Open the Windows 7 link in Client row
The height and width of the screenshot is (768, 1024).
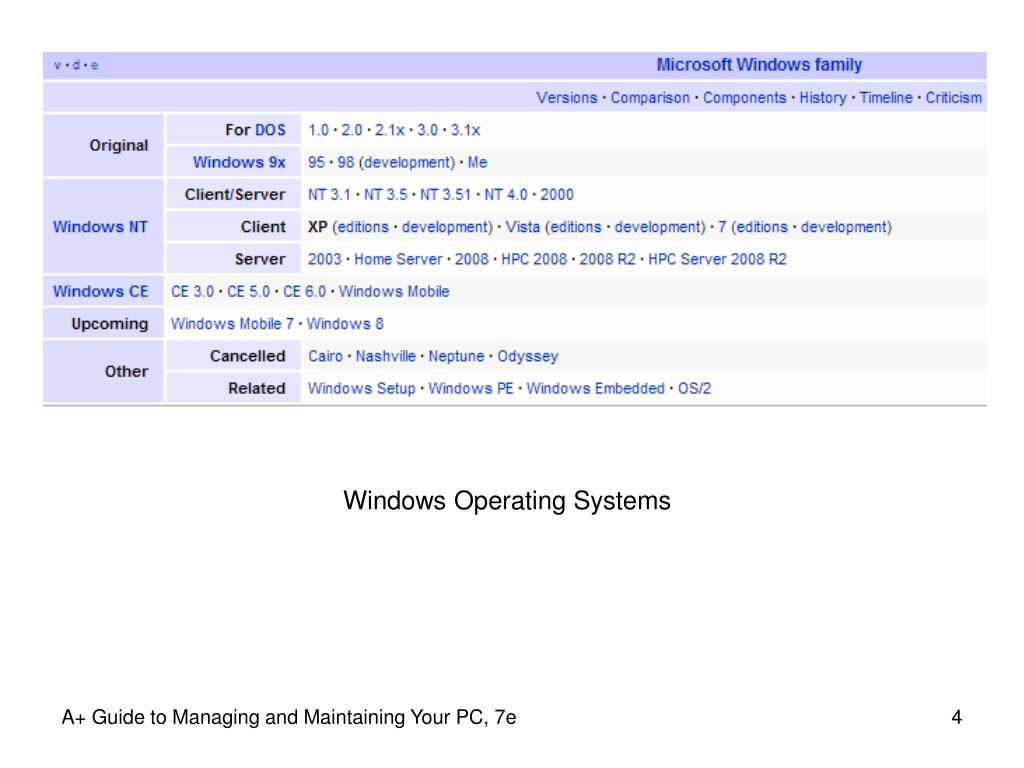pos(722,227)
